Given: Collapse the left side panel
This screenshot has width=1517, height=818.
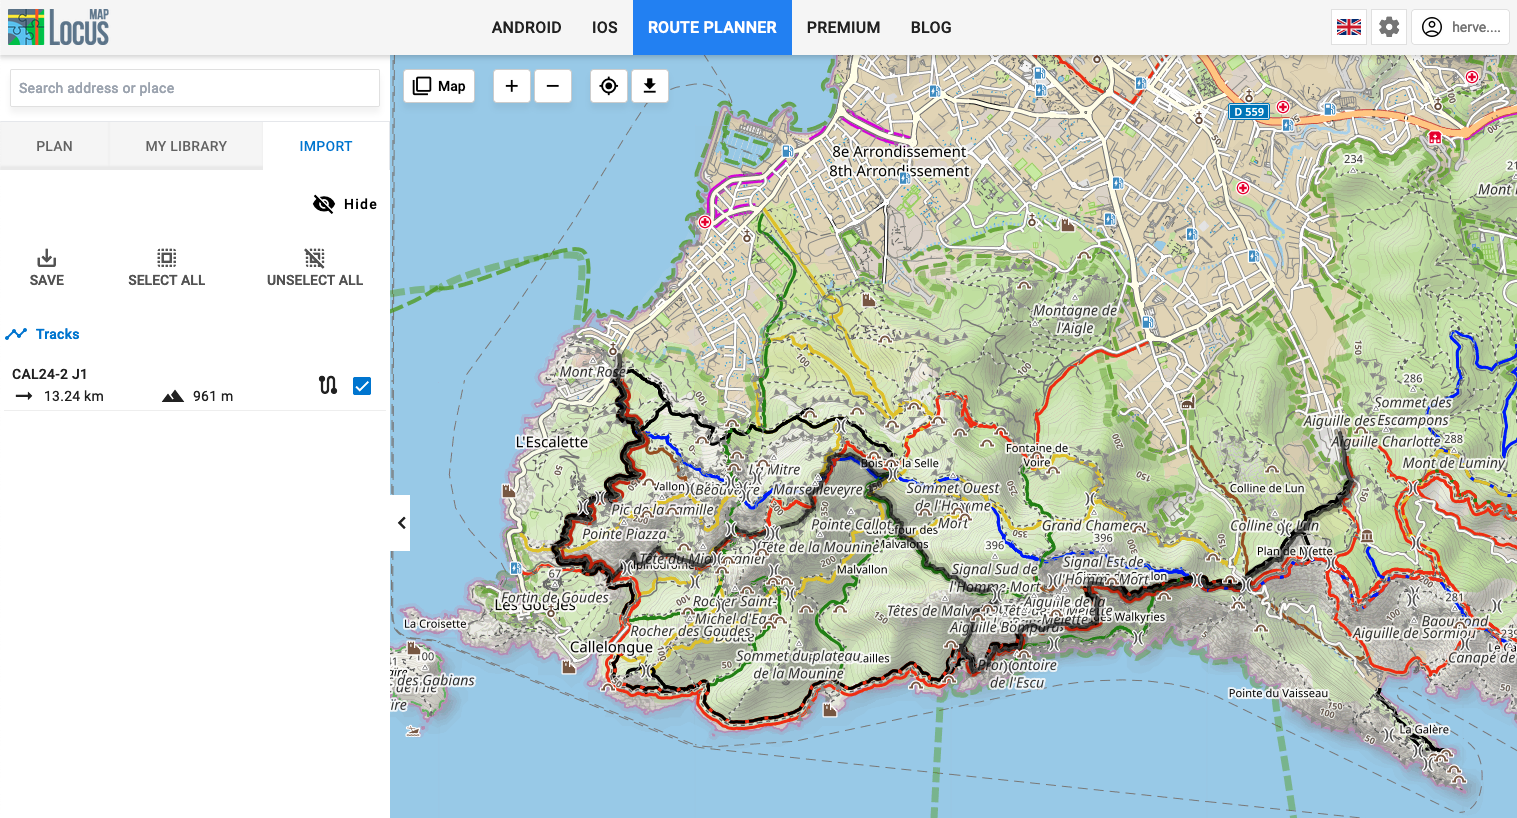Looking at the screenshot, I should 401,523.
